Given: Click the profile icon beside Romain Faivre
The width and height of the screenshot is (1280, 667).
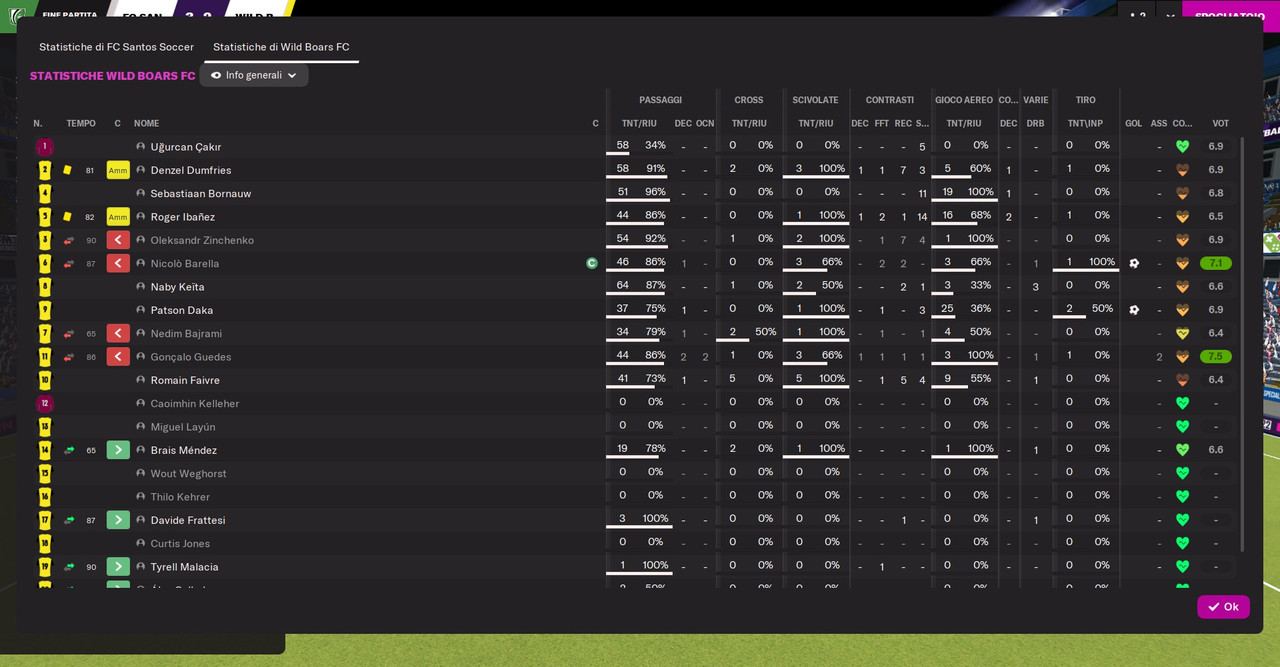Looking at the screenshot, I should click(x=141, y=380).
